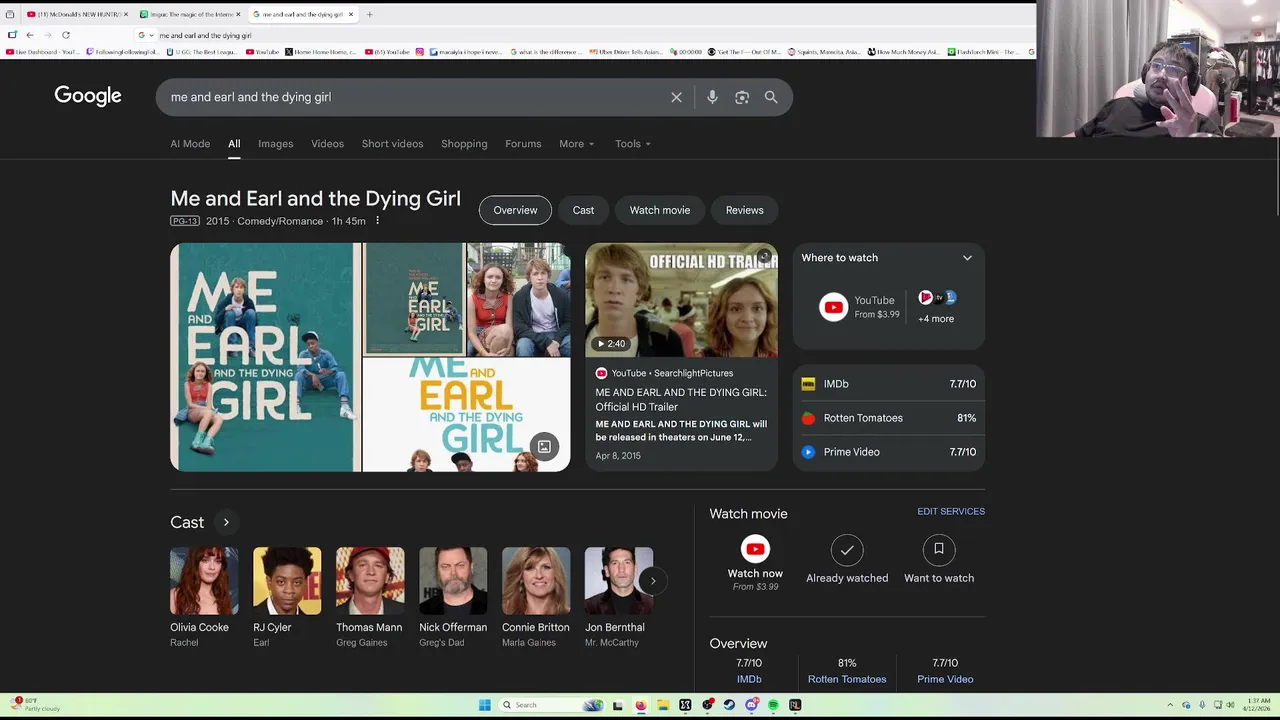The width and height of the screenshot is (1280, 720).
Task: Expand the Cast section arrow
Action: 226,522
